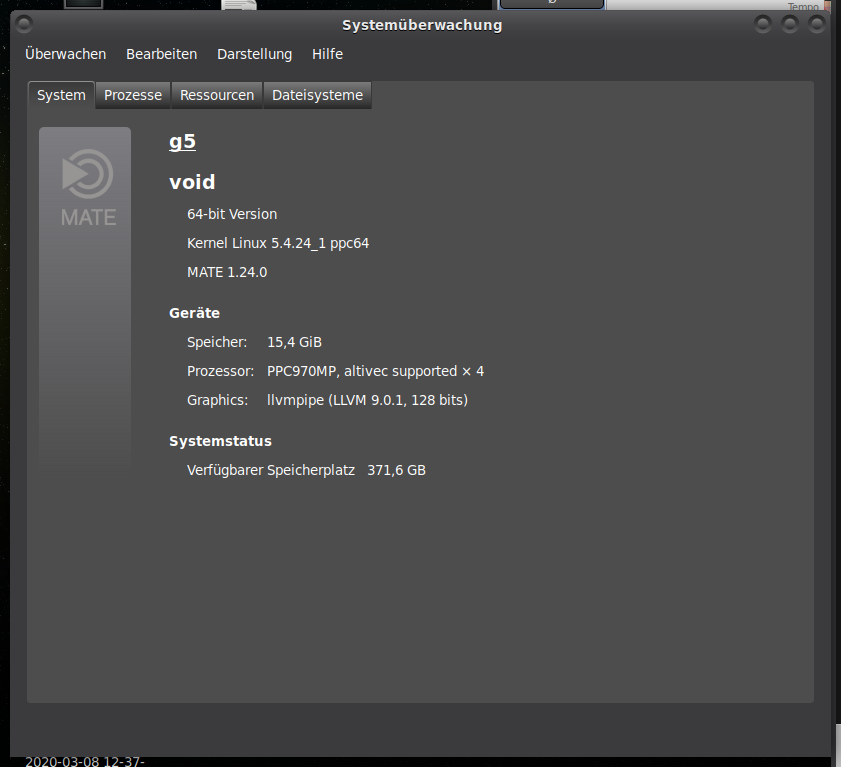Click the window menu button left of title
The image size is (841, 767).
point(24,24)
